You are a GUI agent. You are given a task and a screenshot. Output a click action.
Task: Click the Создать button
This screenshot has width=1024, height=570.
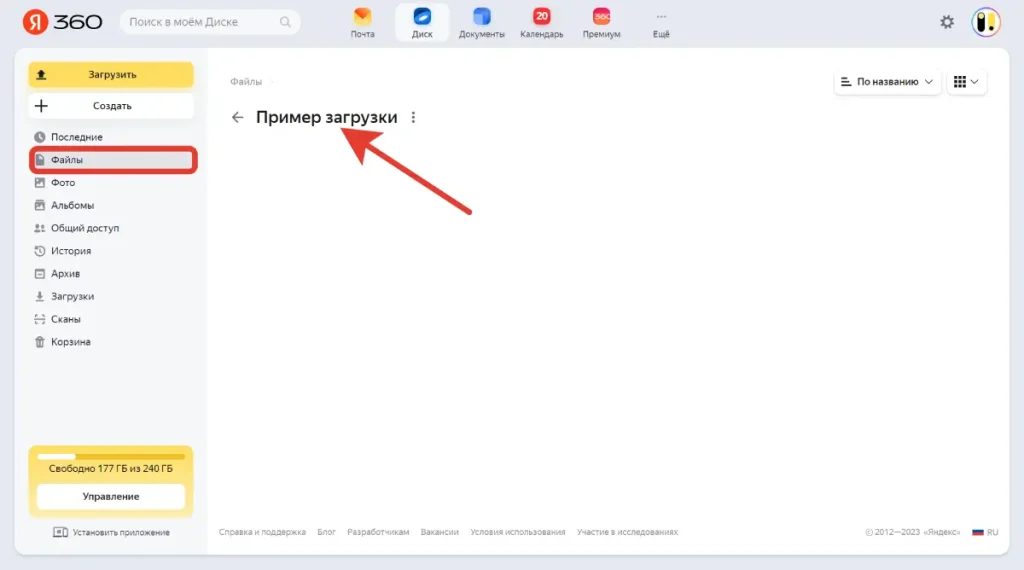tap(111, 106)
